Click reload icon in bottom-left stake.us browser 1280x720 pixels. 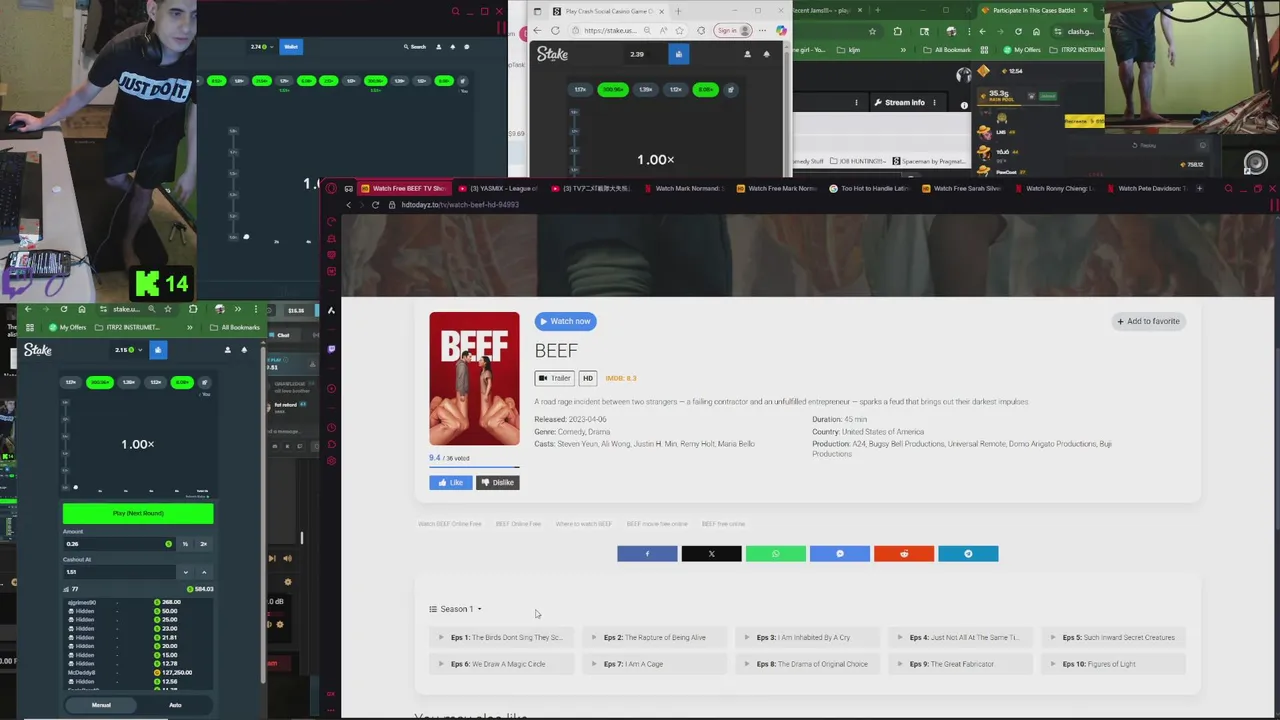[64, 309]
